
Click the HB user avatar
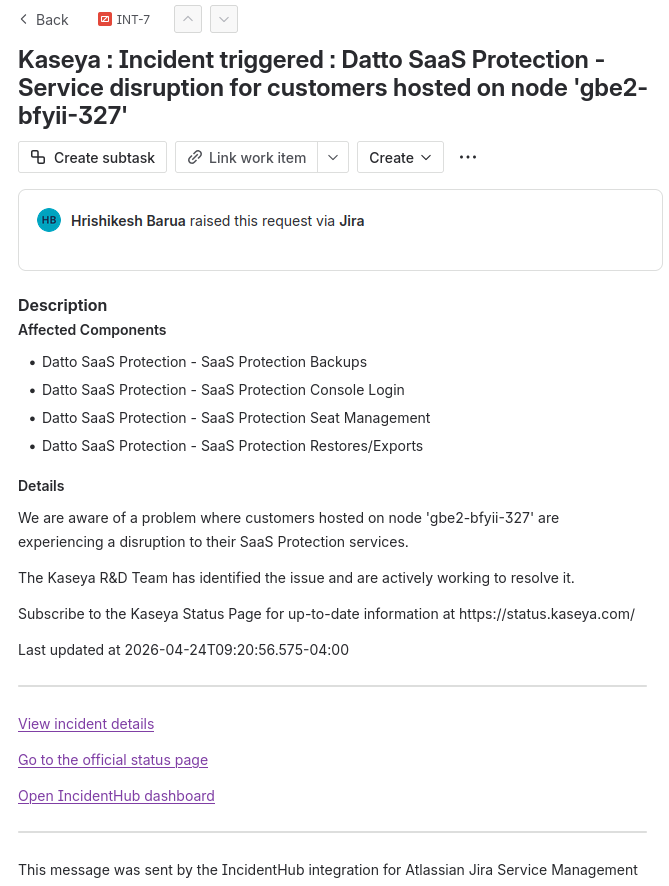click(49, 220)
